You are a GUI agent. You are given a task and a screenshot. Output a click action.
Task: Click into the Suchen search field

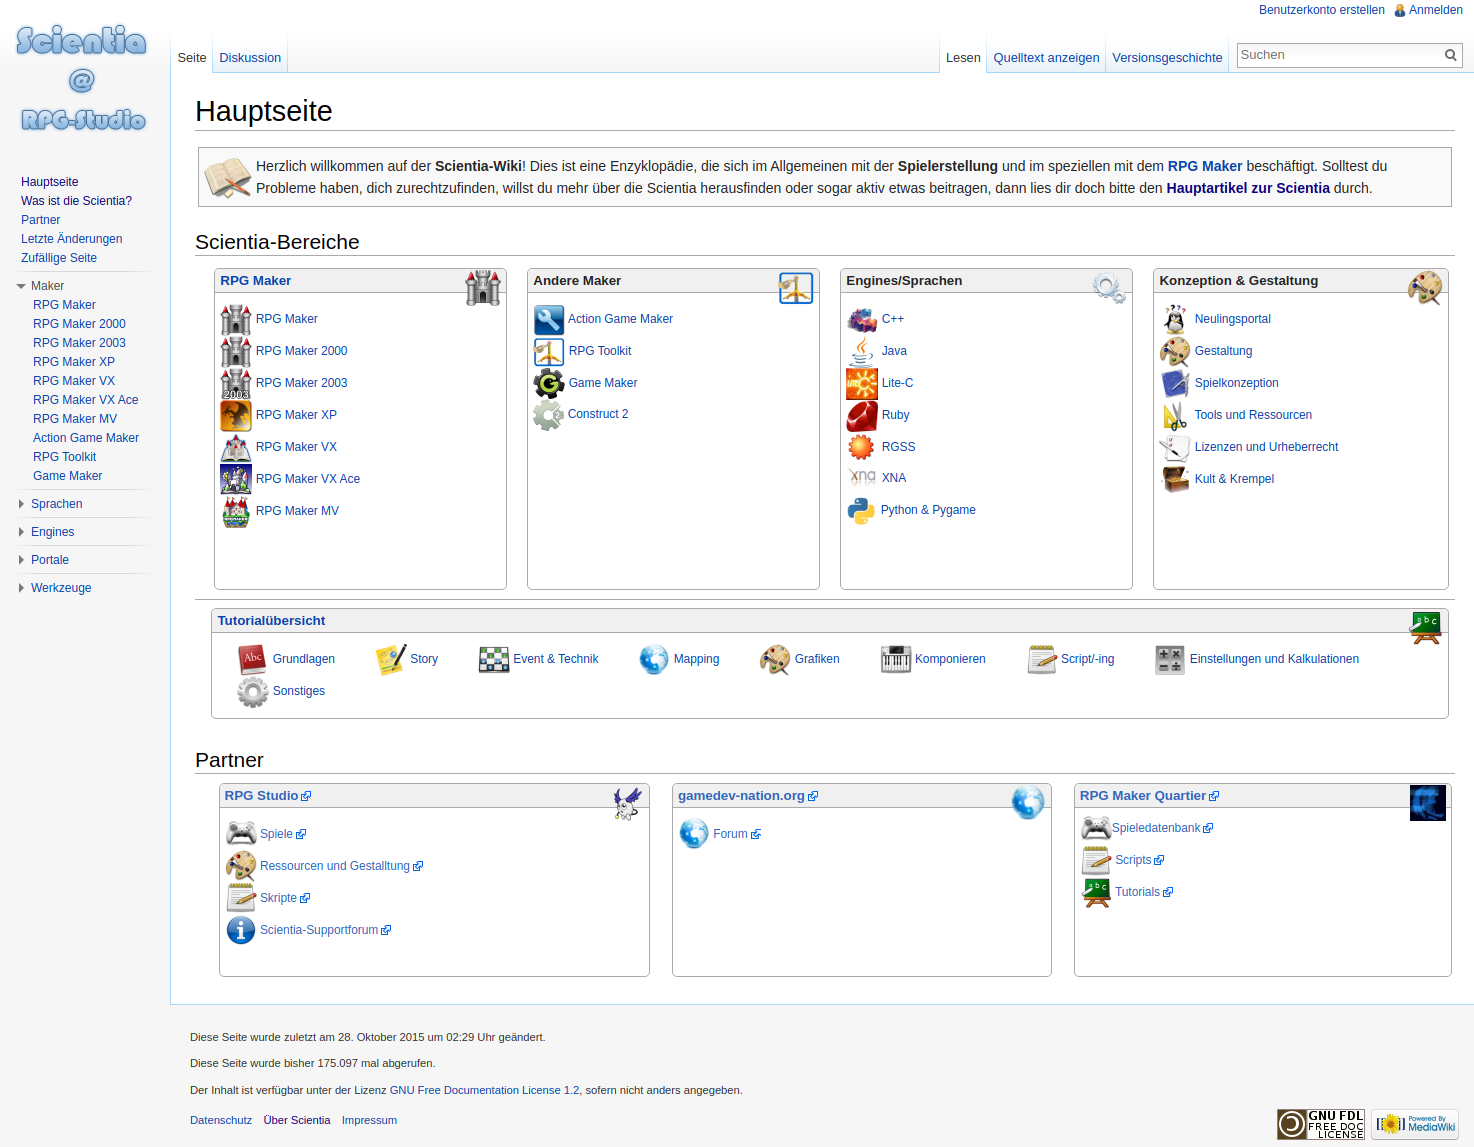[1337, 56]
